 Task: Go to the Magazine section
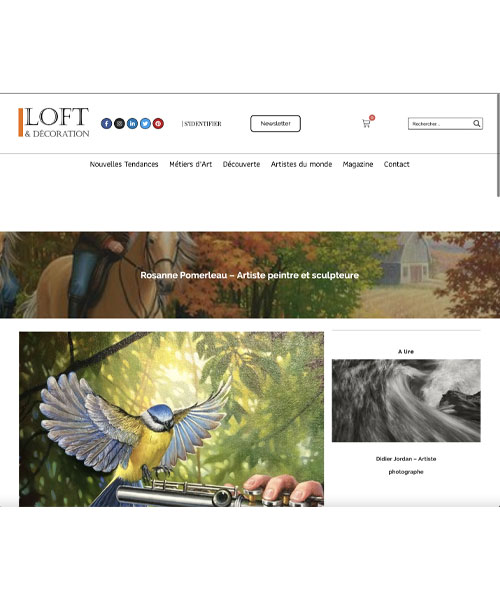click(x=358, y=164)
